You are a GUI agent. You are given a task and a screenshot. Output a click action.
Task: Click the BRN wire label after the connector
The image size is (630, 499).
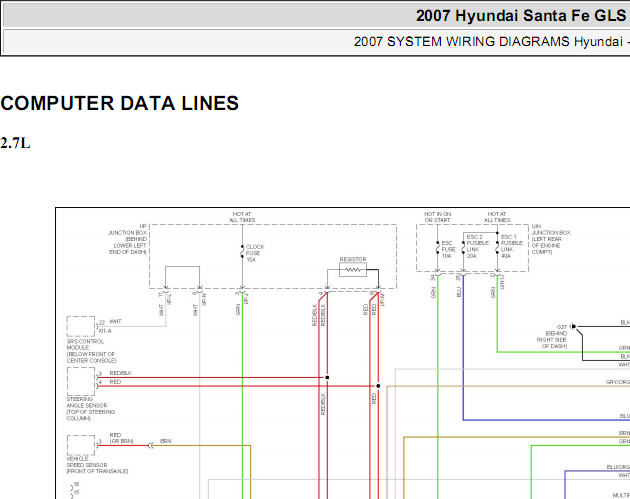coord(166,441)
